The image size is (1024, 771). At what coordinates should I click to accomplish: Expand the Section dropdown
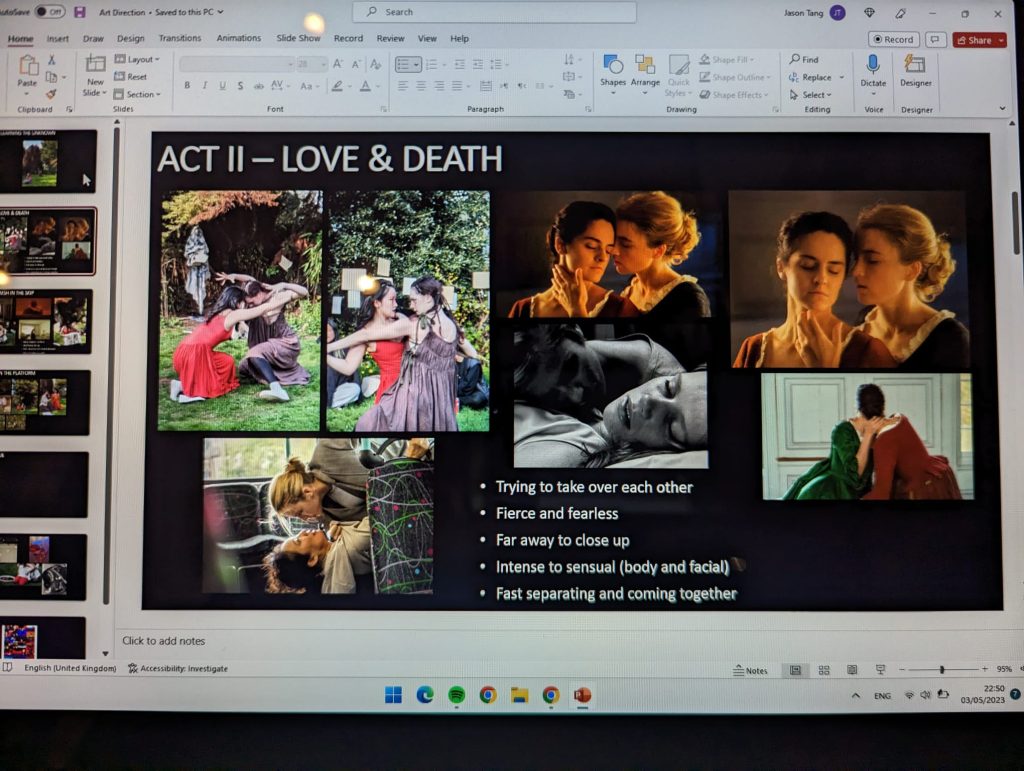[137, 94]
